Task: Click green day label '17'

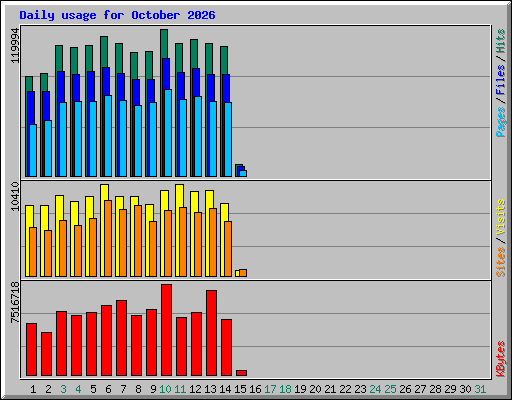Action: point(270,389)
